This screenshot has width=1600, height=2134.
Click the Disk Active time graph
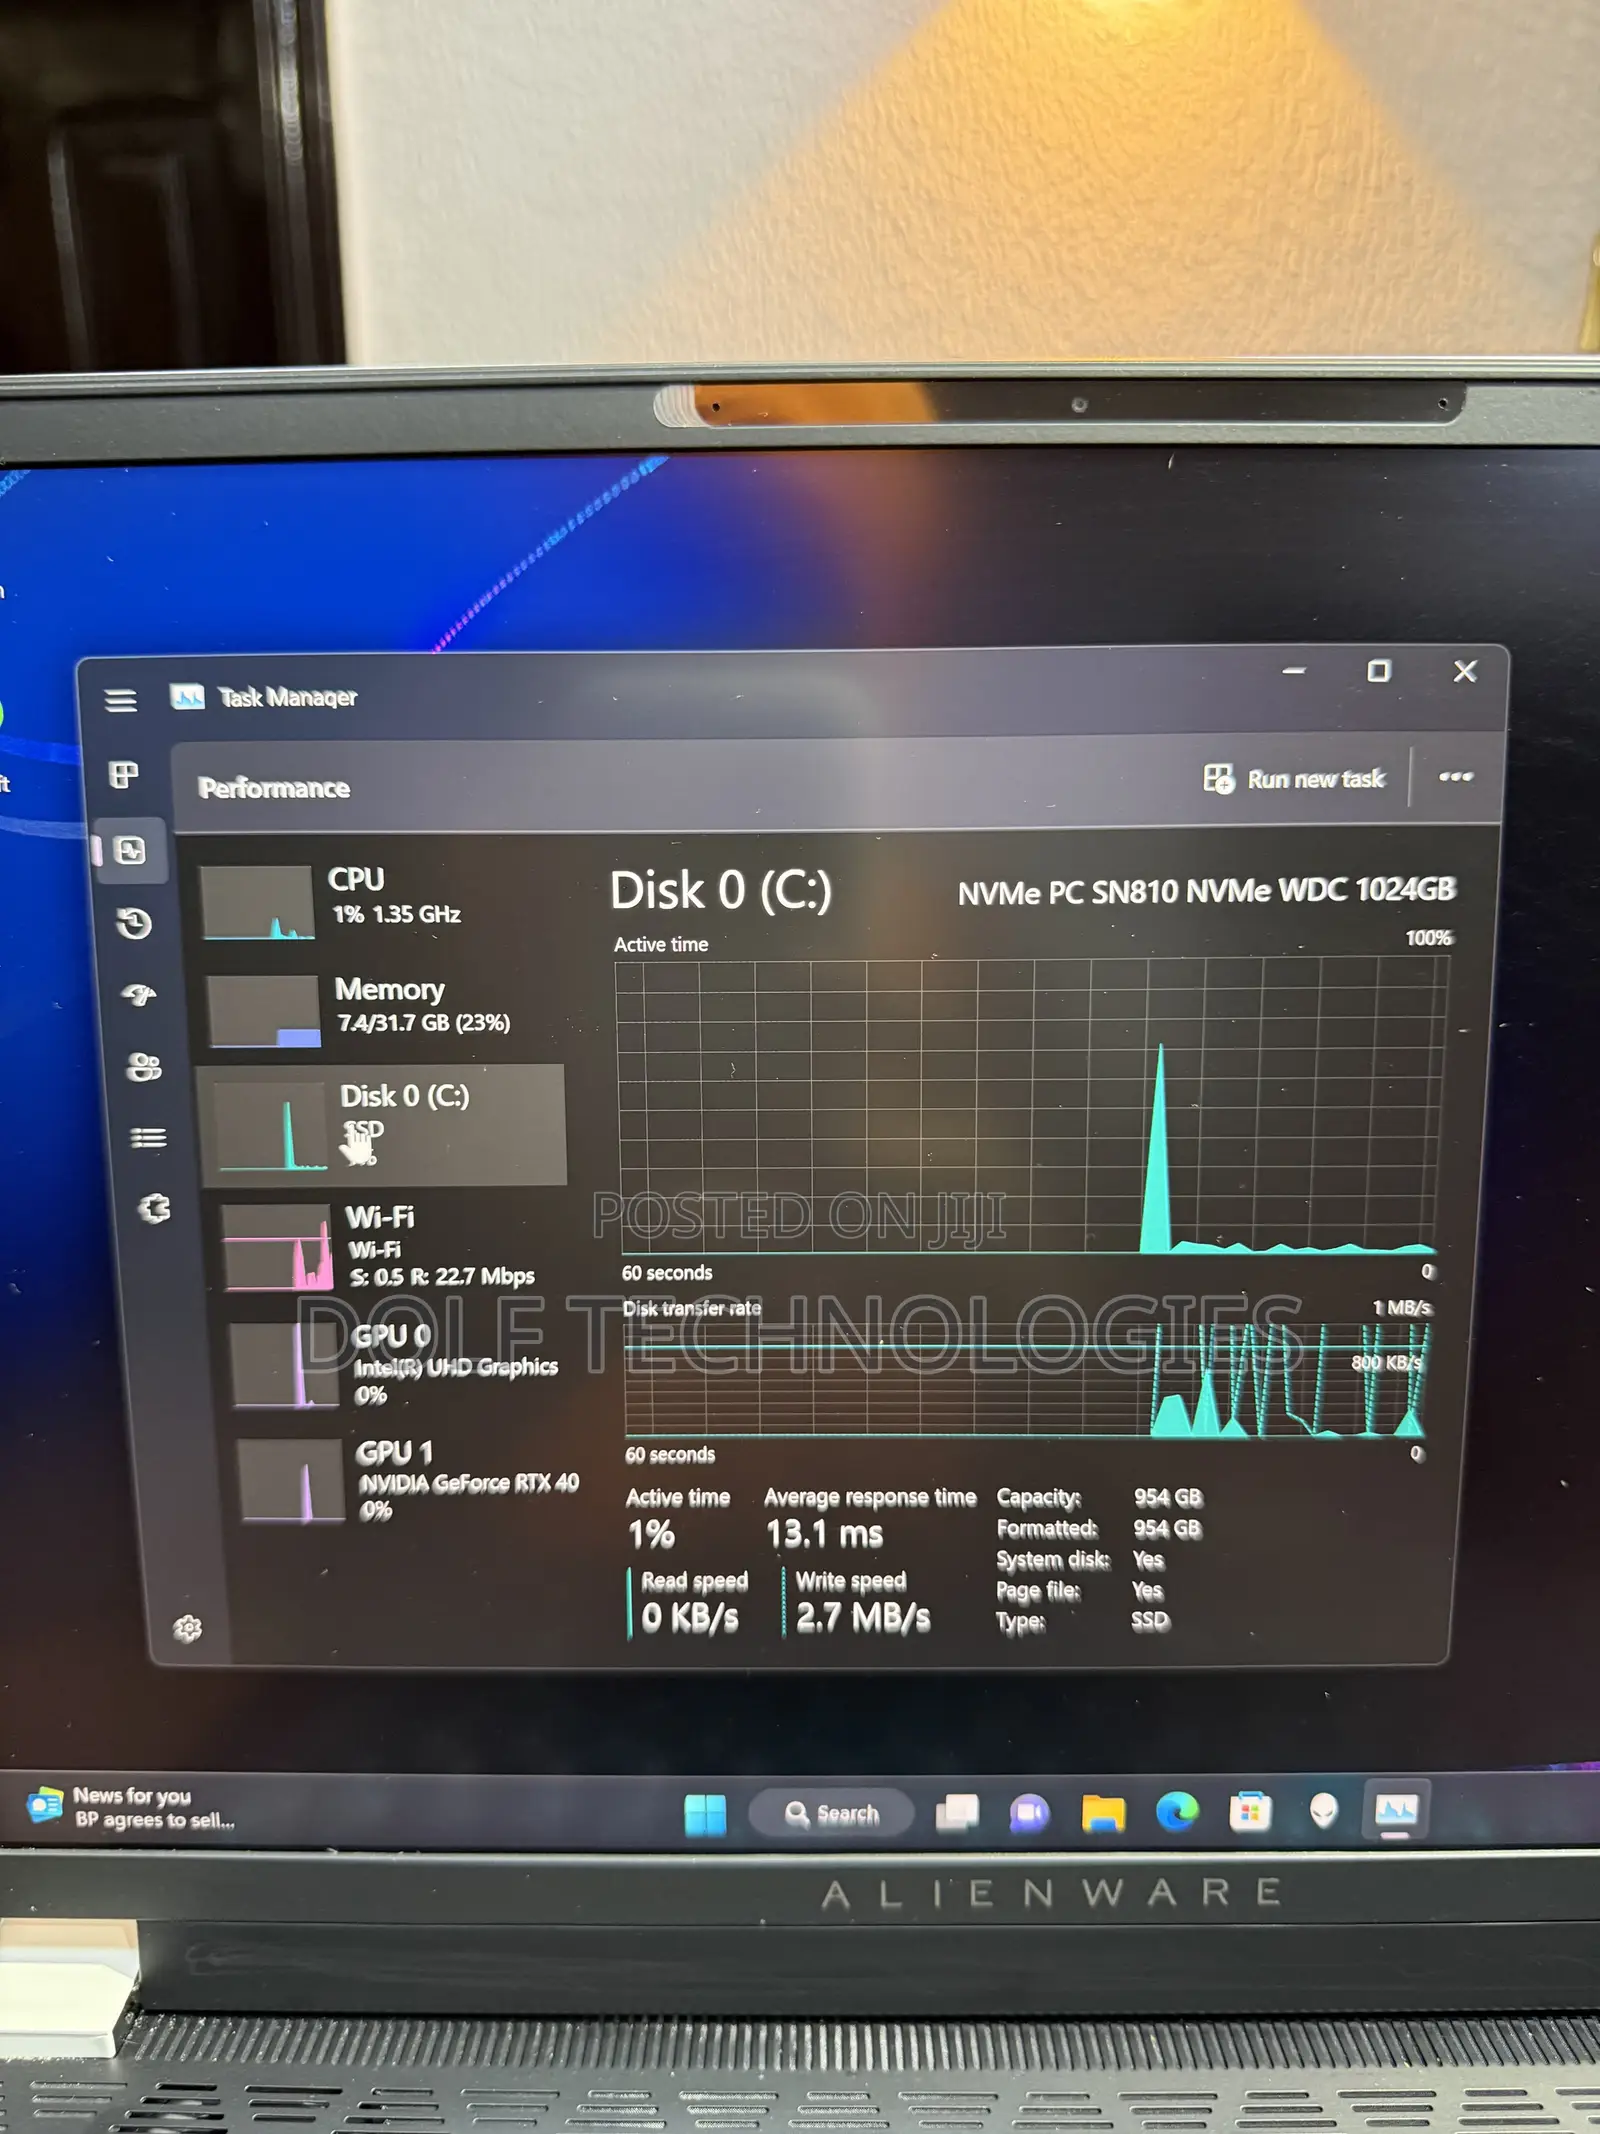(1030, 1106)
